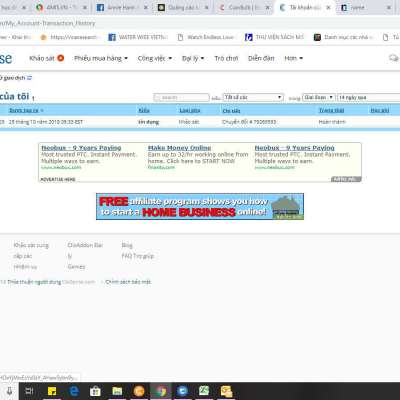Screen dimensions: 400x400
Task: Open 'Trò chơi' in site navigation
Action: point(226,58)
